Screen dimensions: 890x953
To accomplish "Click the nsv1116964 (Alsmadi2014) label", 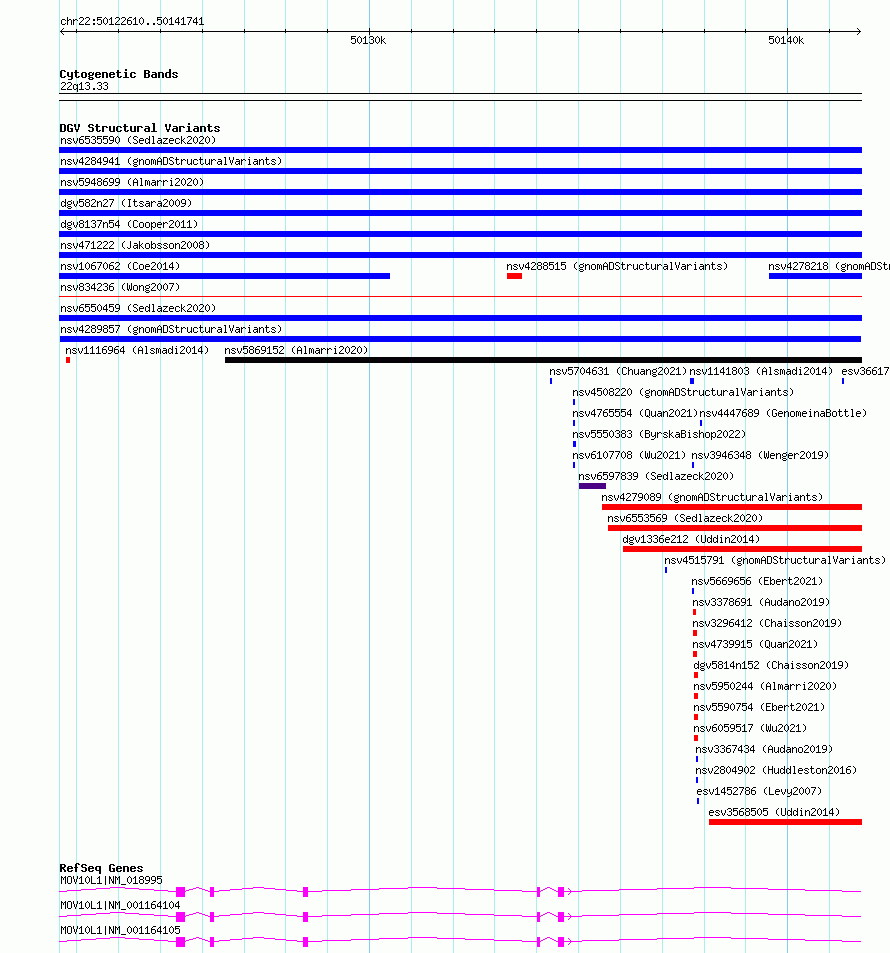I will pos(137,351).
